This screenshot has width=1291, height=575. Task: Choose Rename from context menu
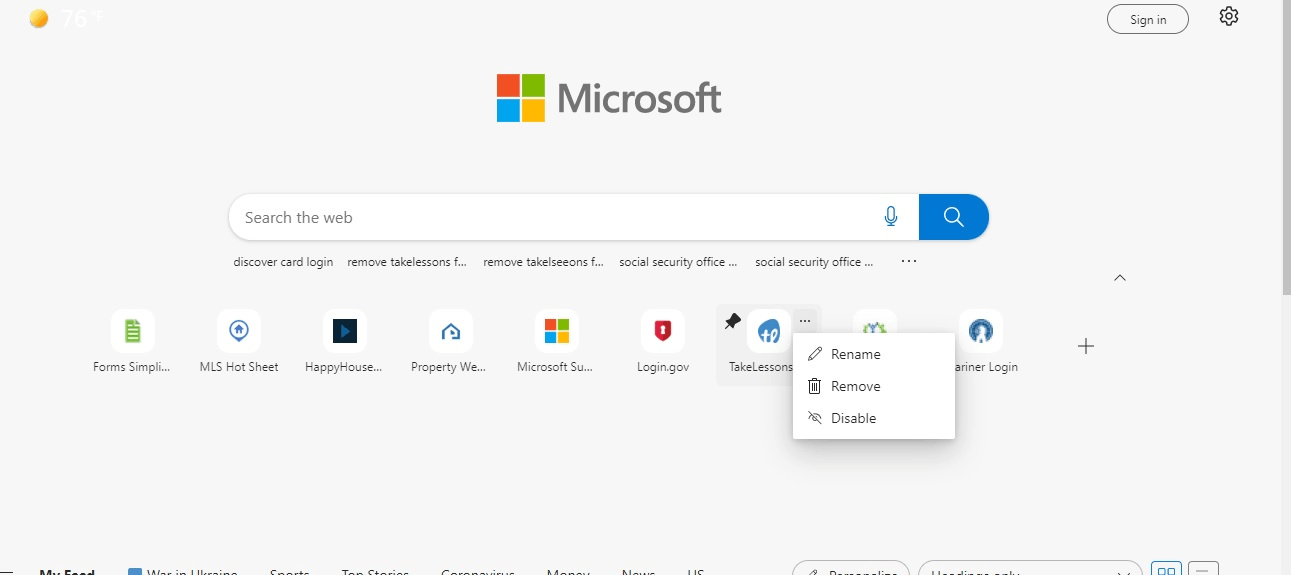874,354
